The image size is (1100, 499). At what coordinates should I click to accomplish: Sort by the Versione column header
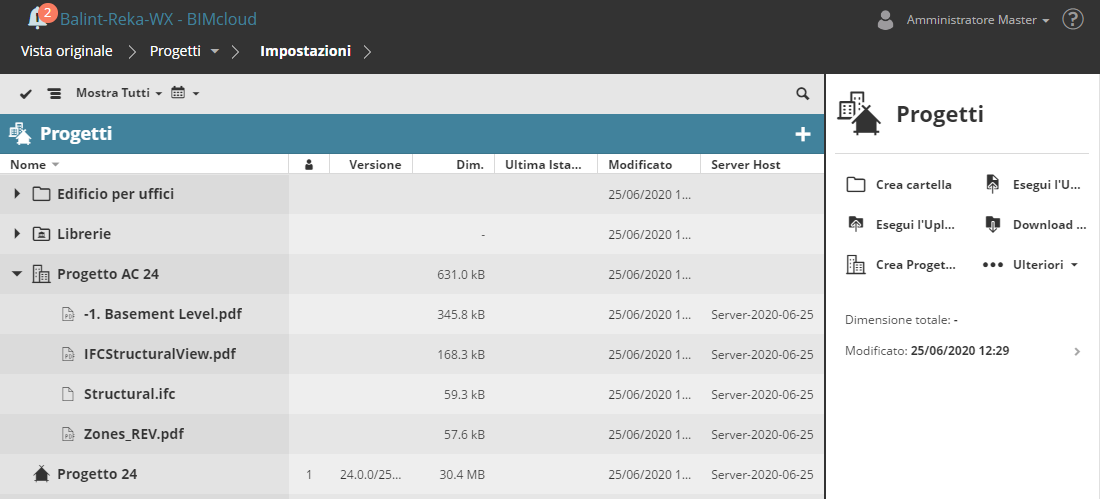point(375,164)
